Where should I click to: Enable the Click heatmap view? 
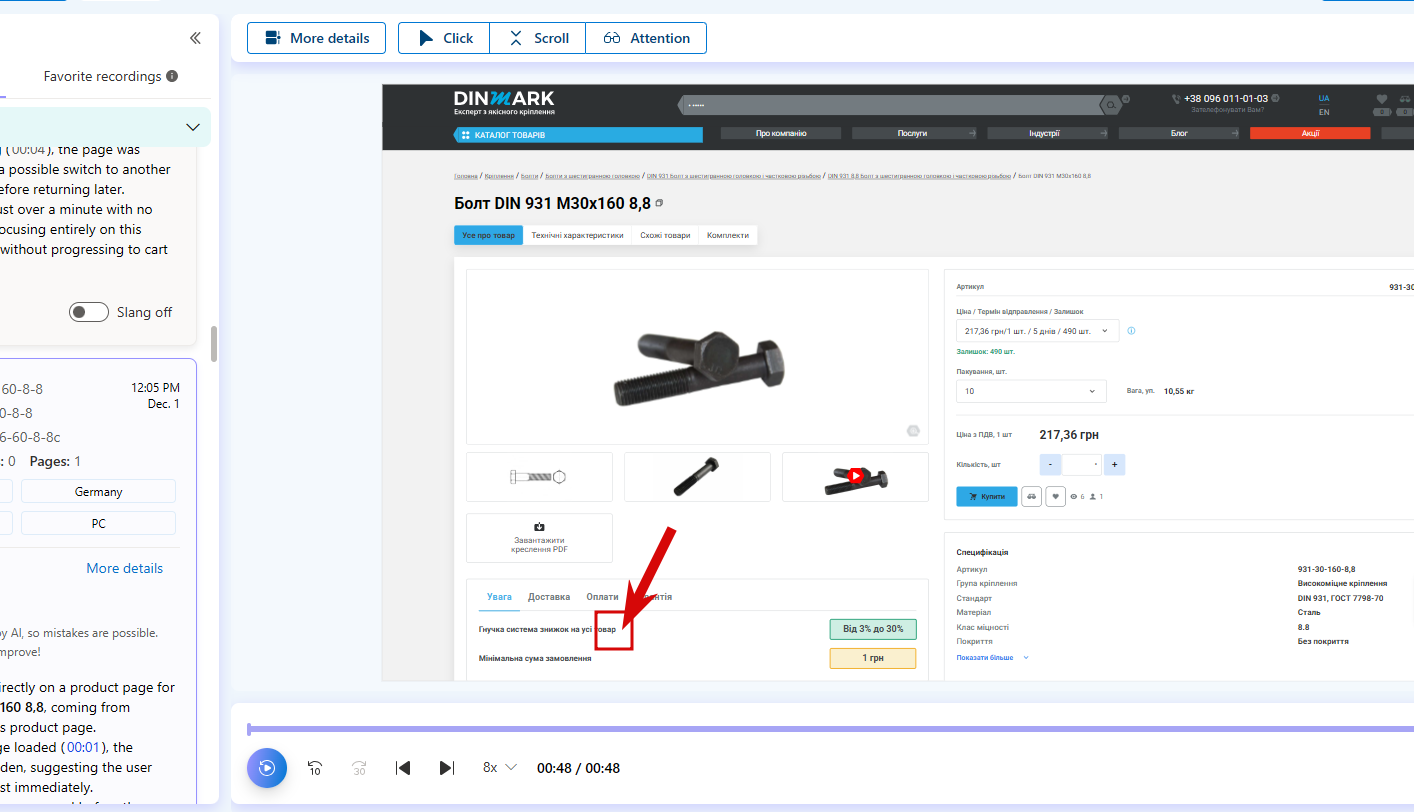444,38
